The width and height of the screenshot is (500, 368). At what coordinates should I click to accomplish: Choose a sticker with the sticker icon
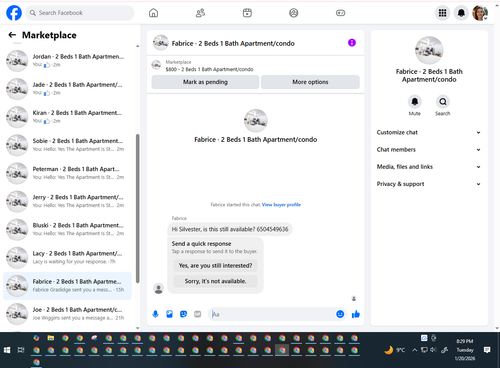point(183,314)
